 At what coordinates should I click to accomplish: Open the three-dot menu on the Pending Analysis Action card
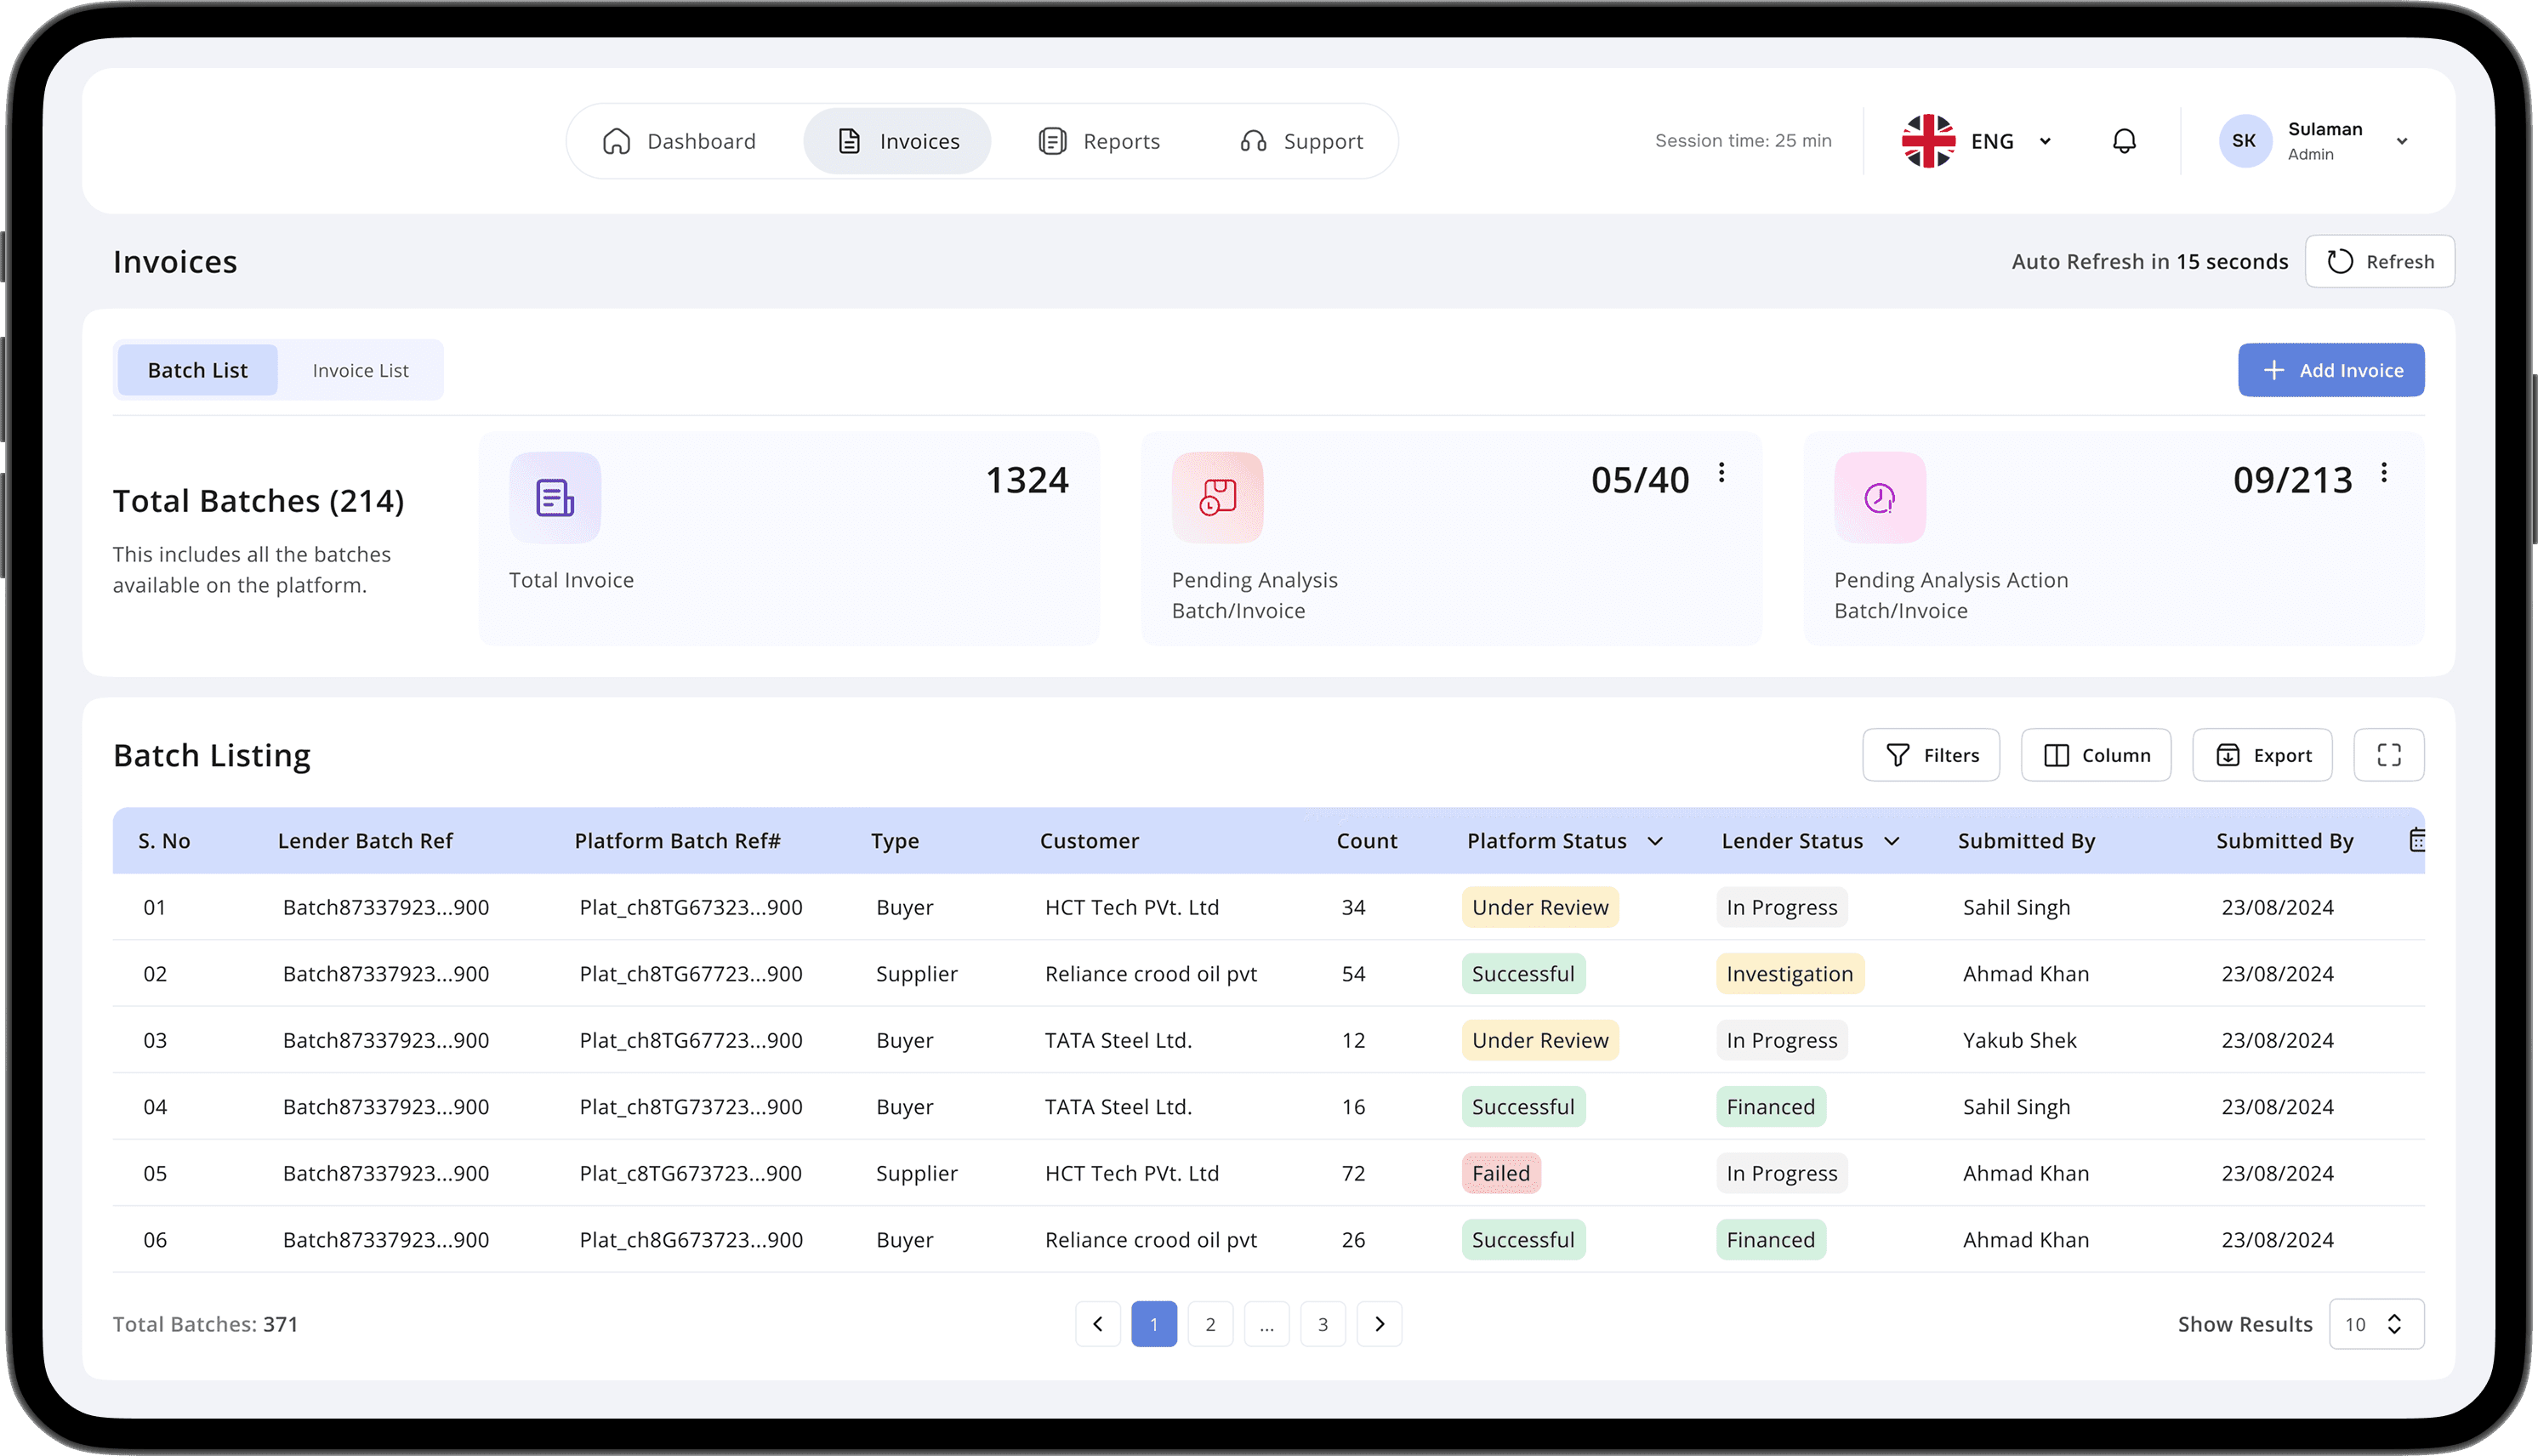tap(2384, 473)
